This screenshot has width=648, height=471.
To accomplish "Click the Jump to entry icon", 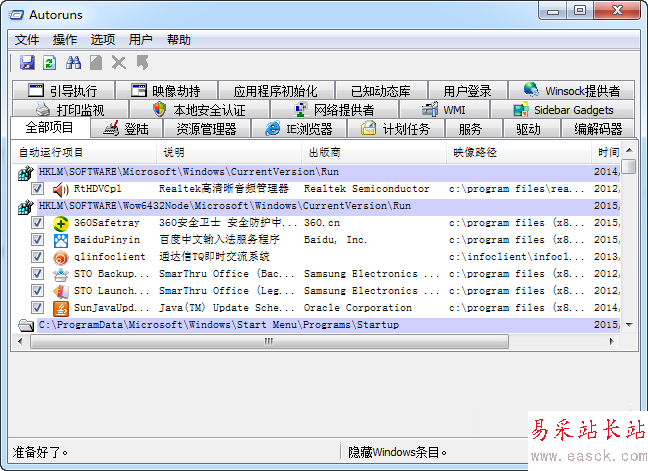I will [143, 63].
